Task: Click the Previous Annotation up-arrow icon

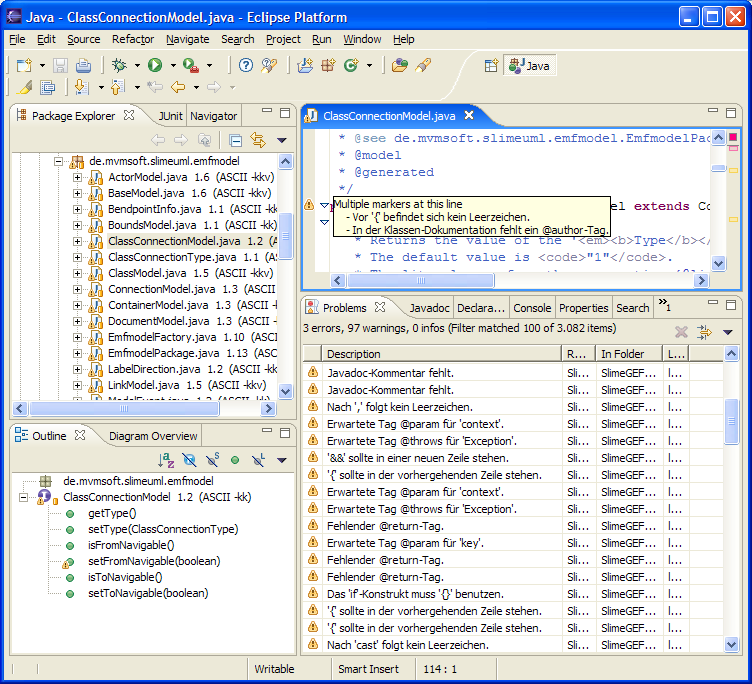Action: click(118, 87)
